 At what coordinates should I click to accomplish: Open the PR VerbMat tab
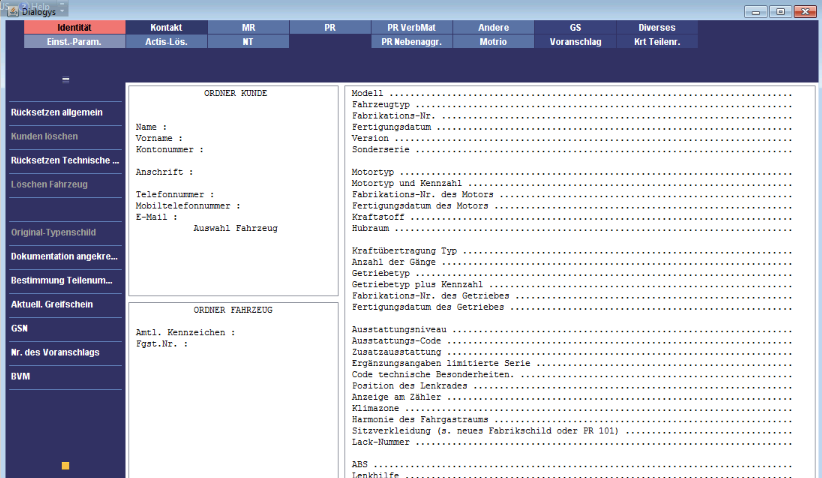tap(411, 28)
